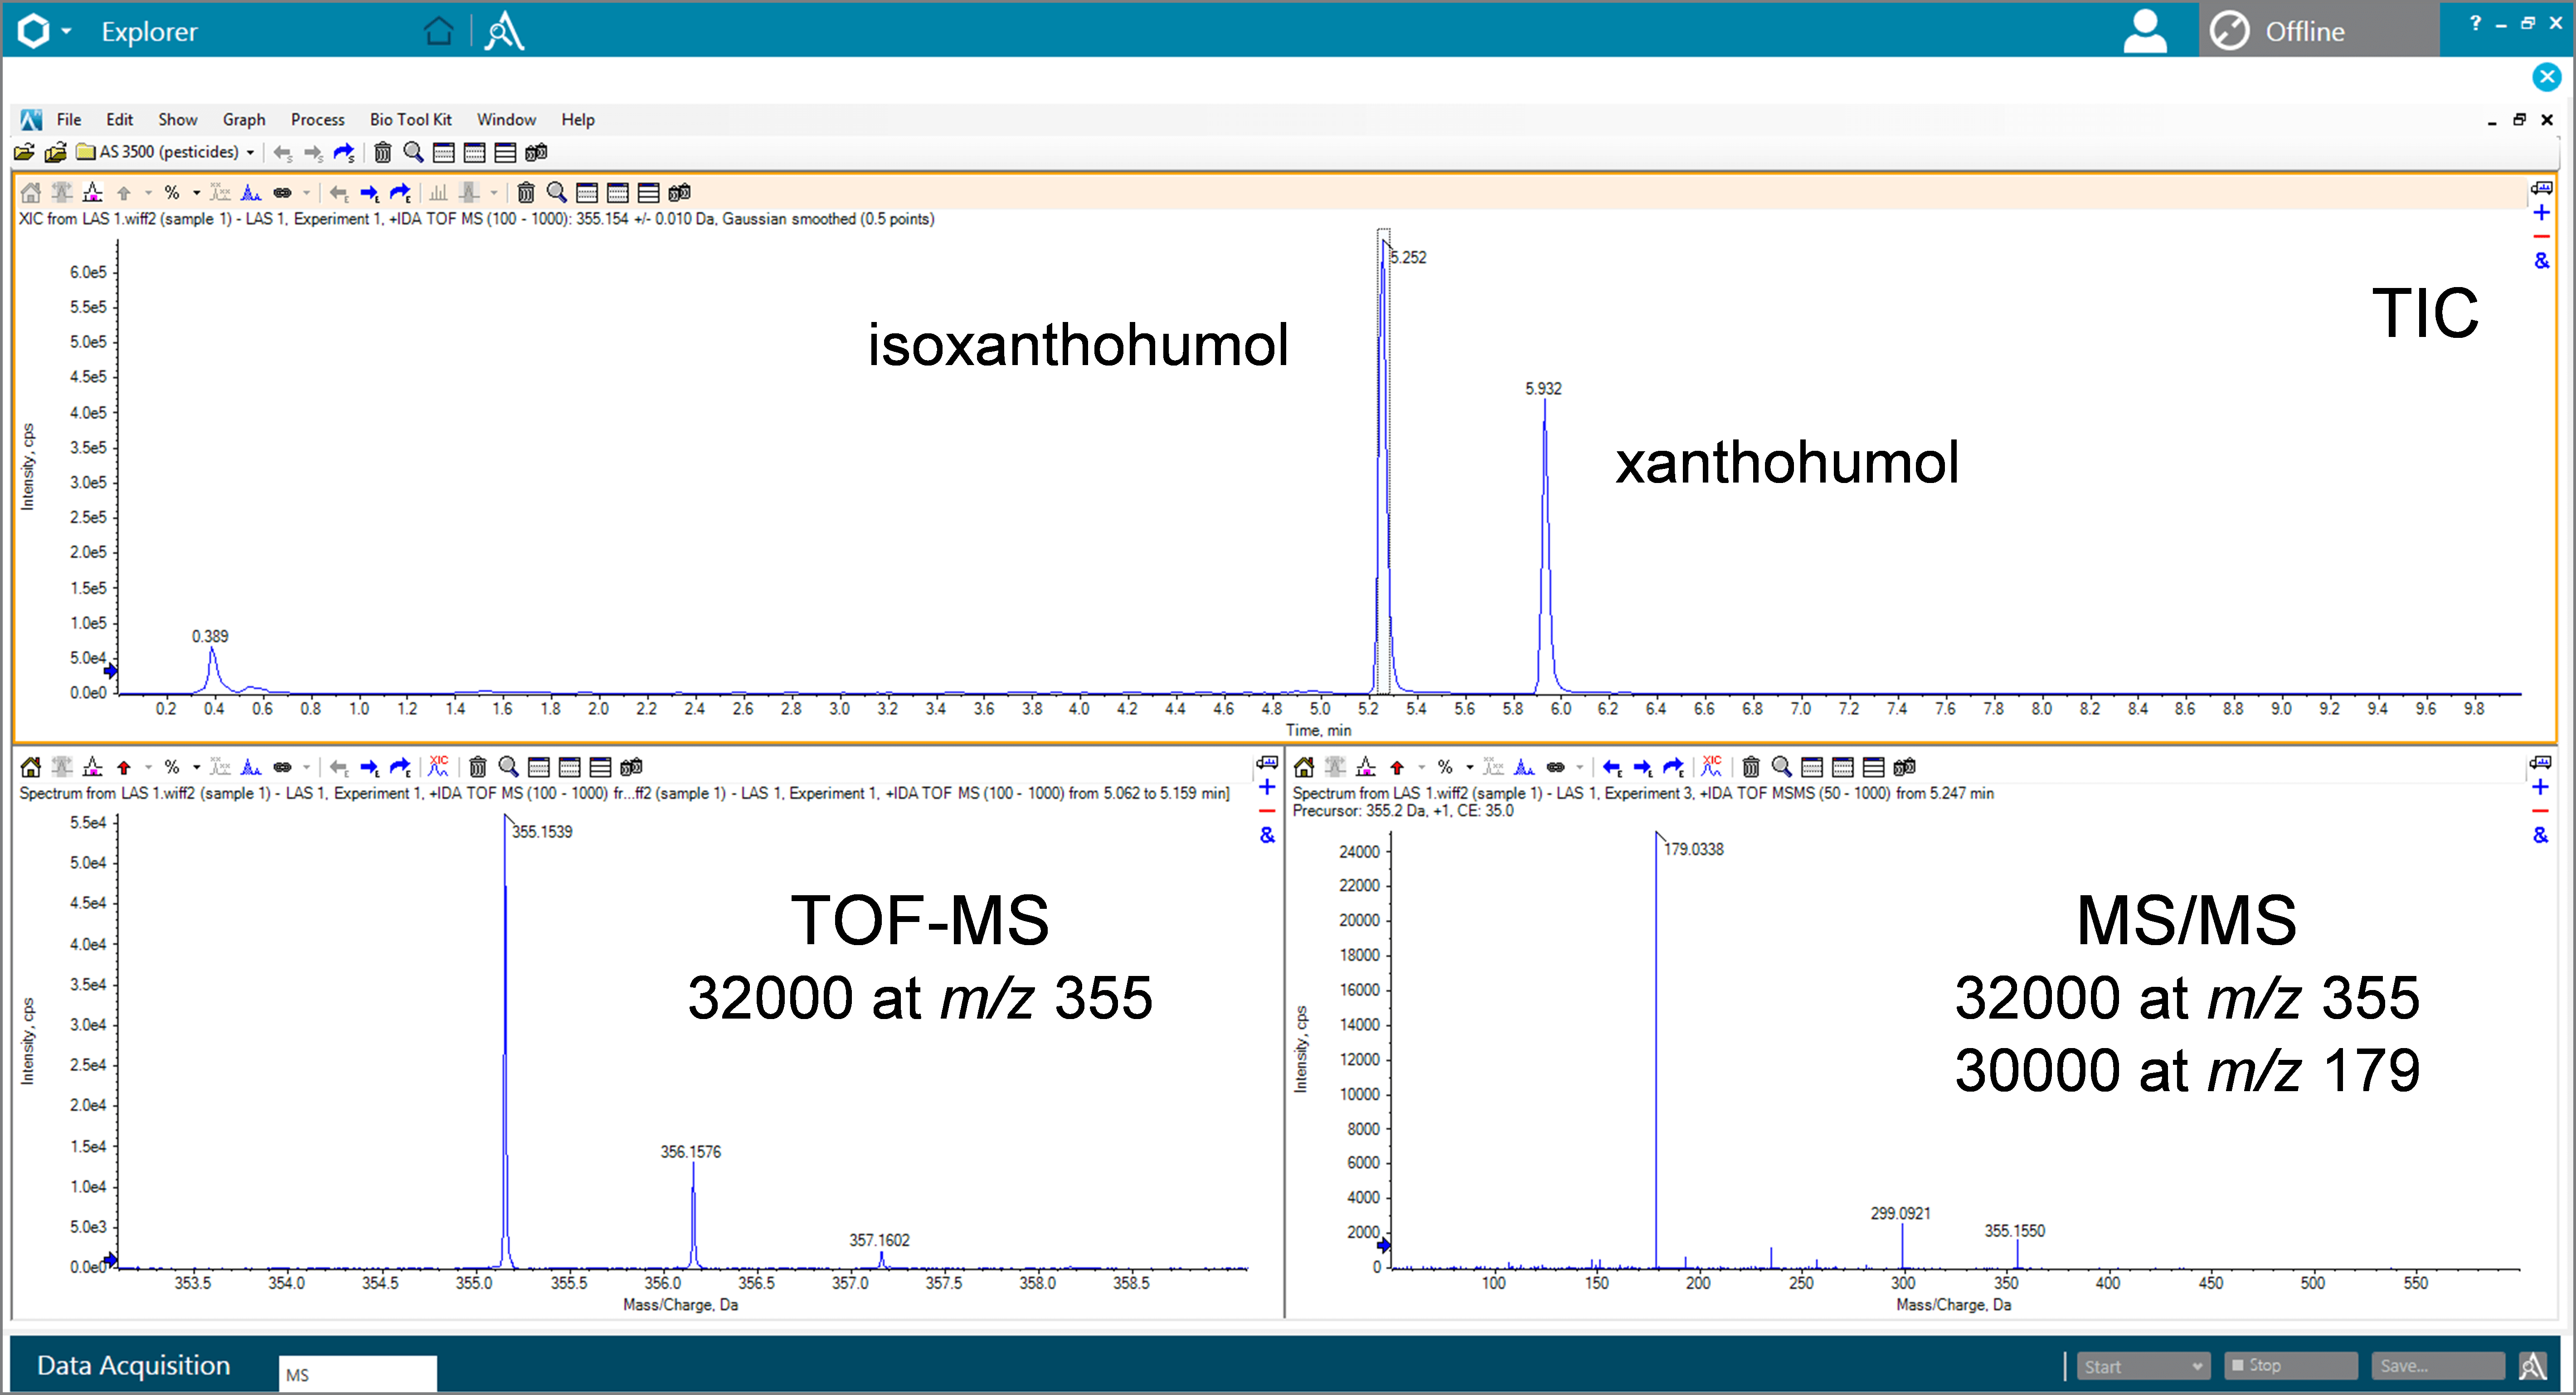
Task: Click the 357.1602 peak label in TOF-MS spectrum
Action: click(879, 1240)
